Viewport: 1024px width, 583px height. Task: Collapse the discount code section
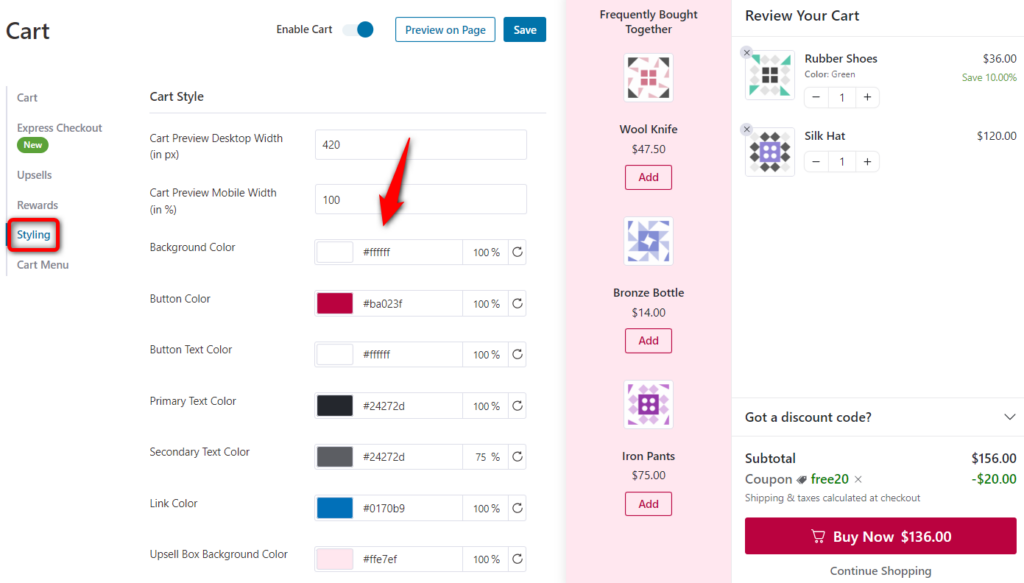1010,417
